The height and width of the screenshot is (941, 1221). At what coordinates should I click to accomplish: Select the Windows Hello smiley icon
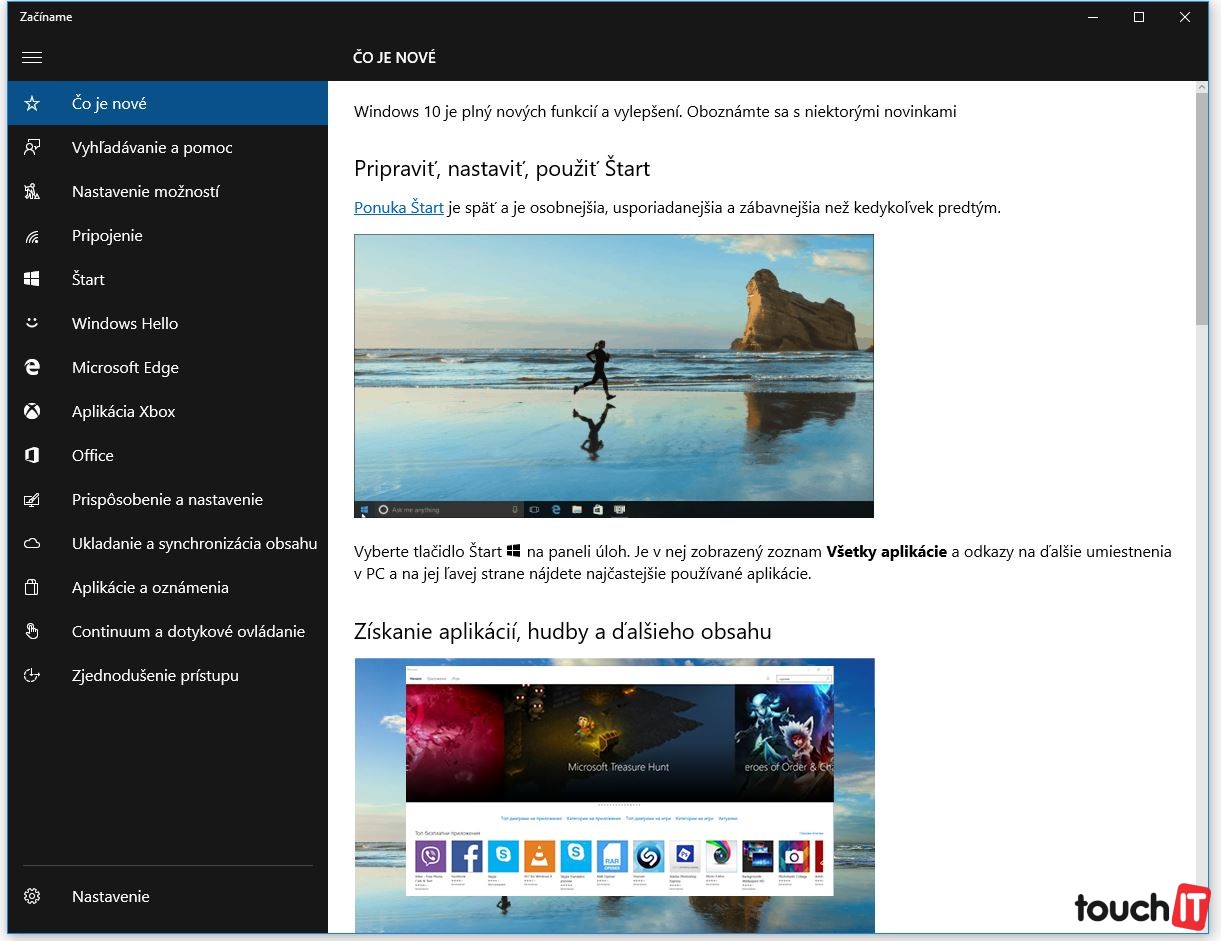32,324
